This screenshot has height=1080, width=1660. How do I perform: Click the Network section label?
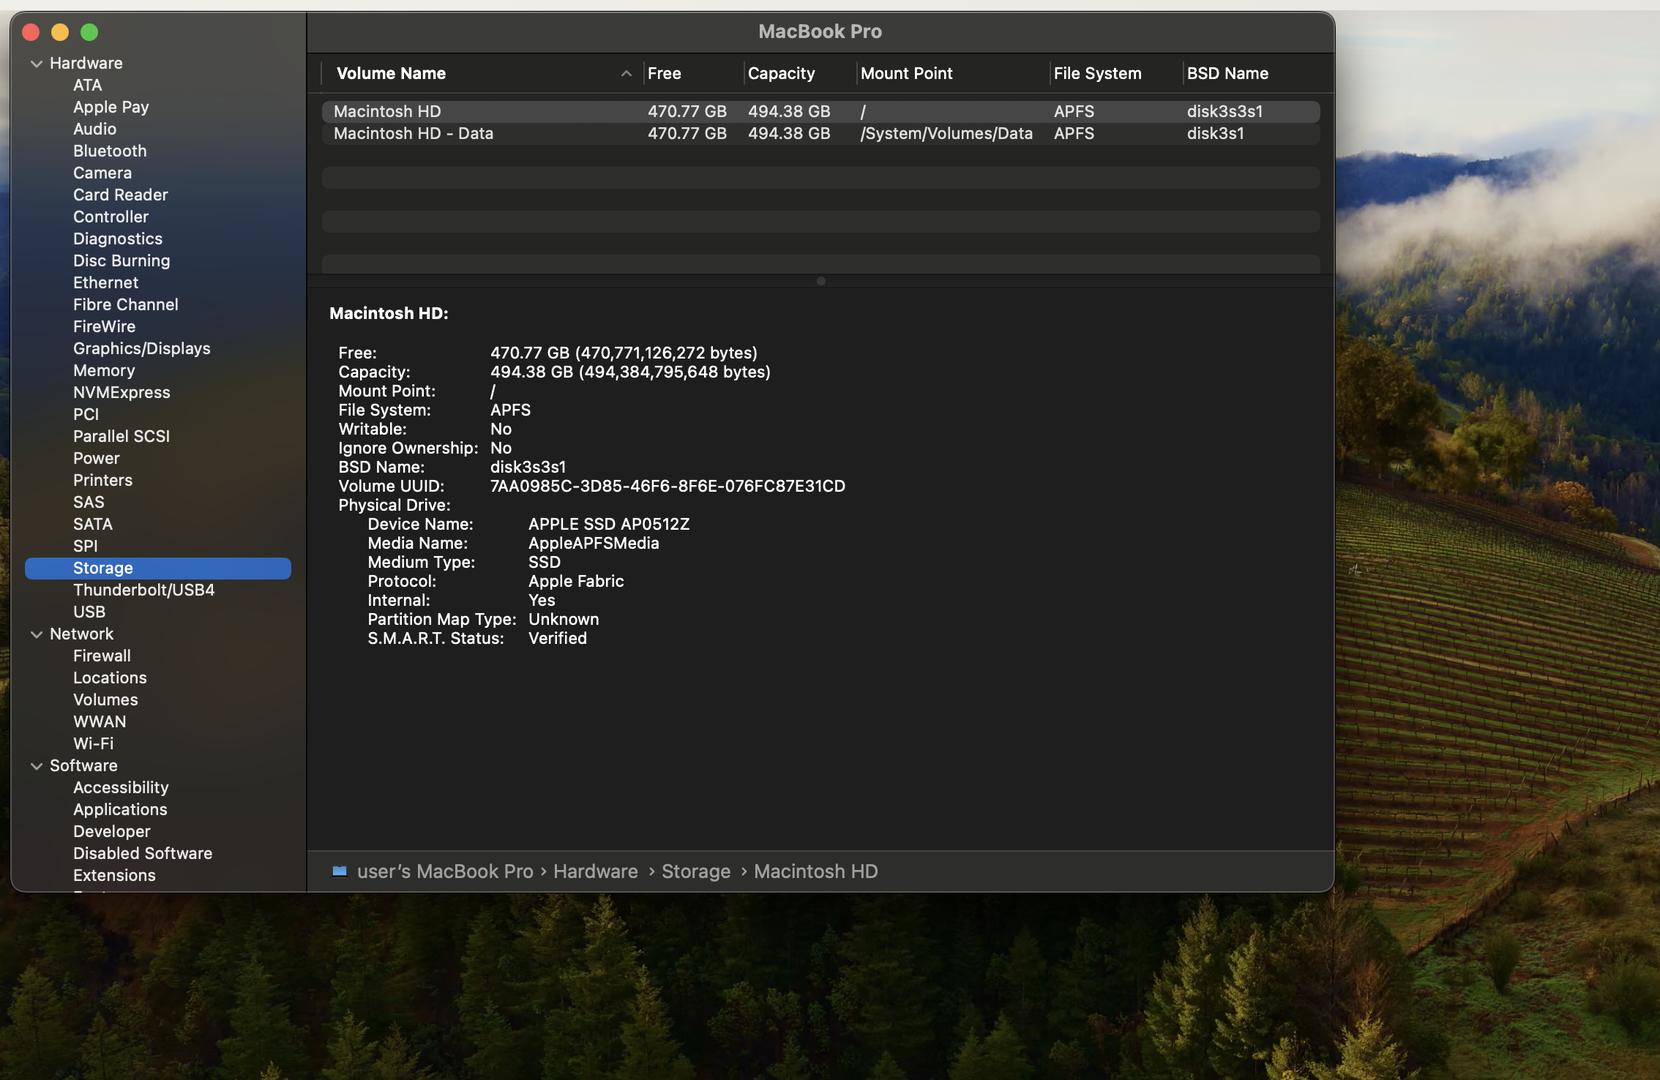[82, 635]
